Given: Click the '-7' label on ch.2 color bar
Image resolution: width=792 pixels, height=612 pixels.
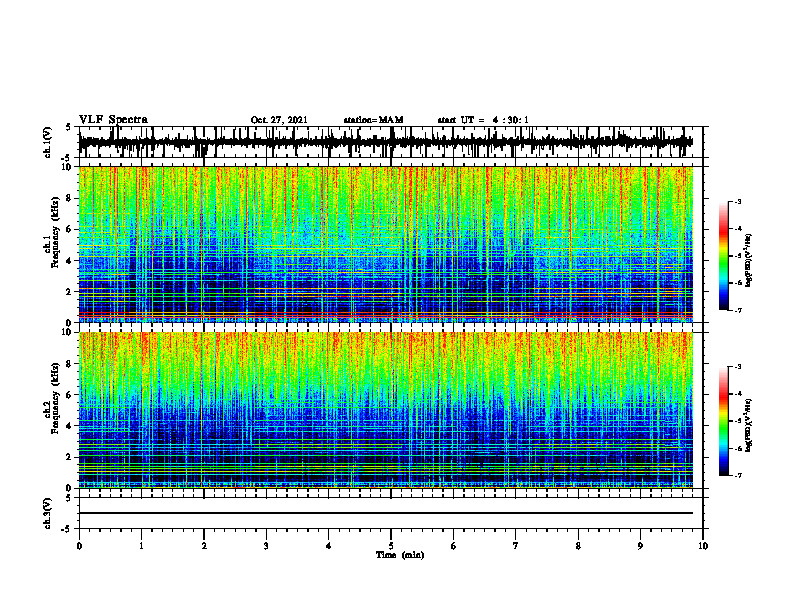Looking at the screenshot, I should (x=737, y=475).
